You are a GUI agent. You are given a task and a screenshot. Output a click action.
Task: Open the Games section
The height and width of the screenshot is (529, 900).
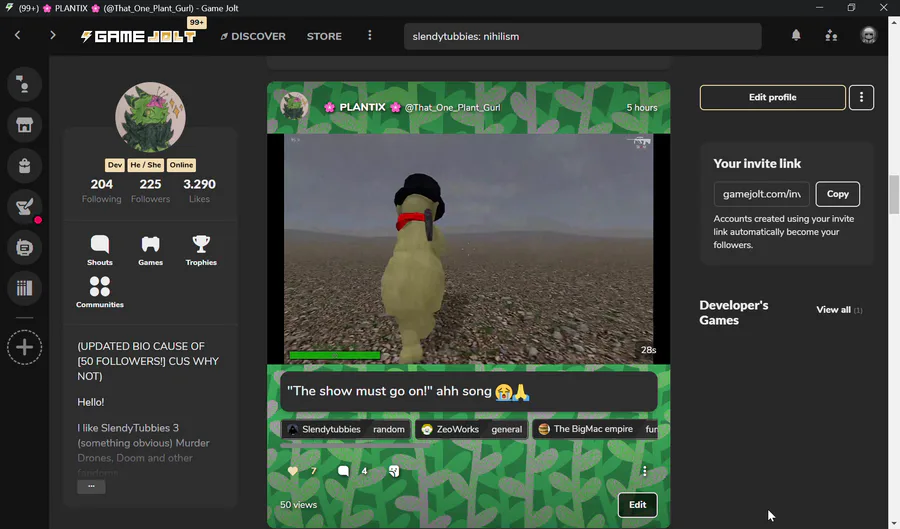(x=150, y=250)
